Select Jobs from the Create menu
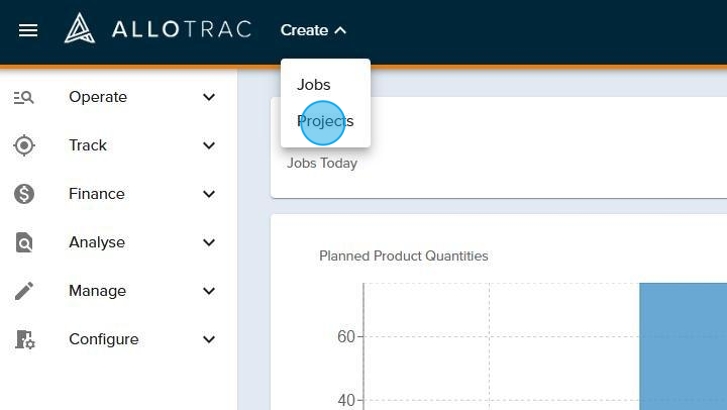This screenshot has height=410, width=727. [314, 85]
